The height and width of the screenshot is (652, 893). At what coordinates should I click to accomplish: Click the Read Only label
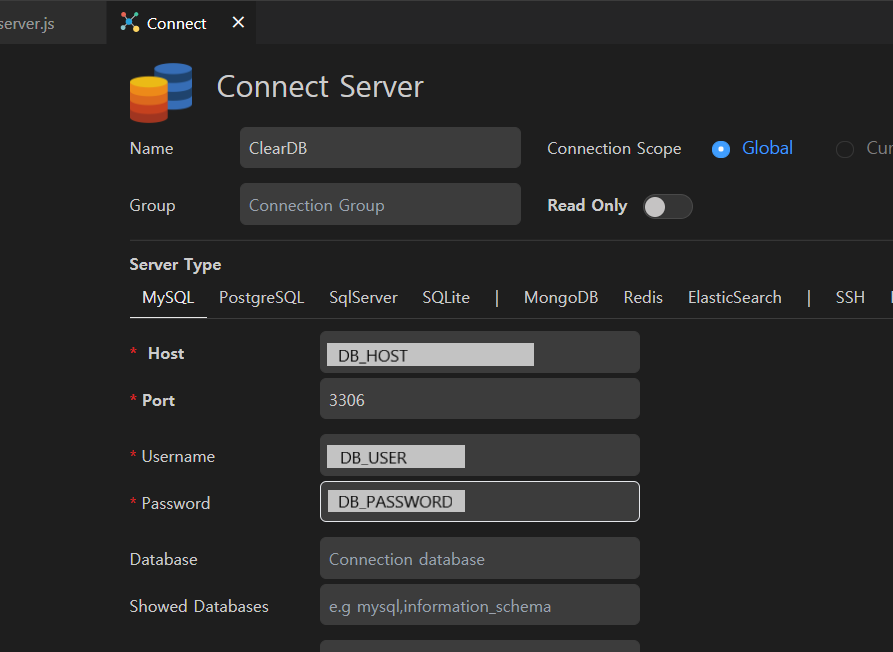click(587, 205)
